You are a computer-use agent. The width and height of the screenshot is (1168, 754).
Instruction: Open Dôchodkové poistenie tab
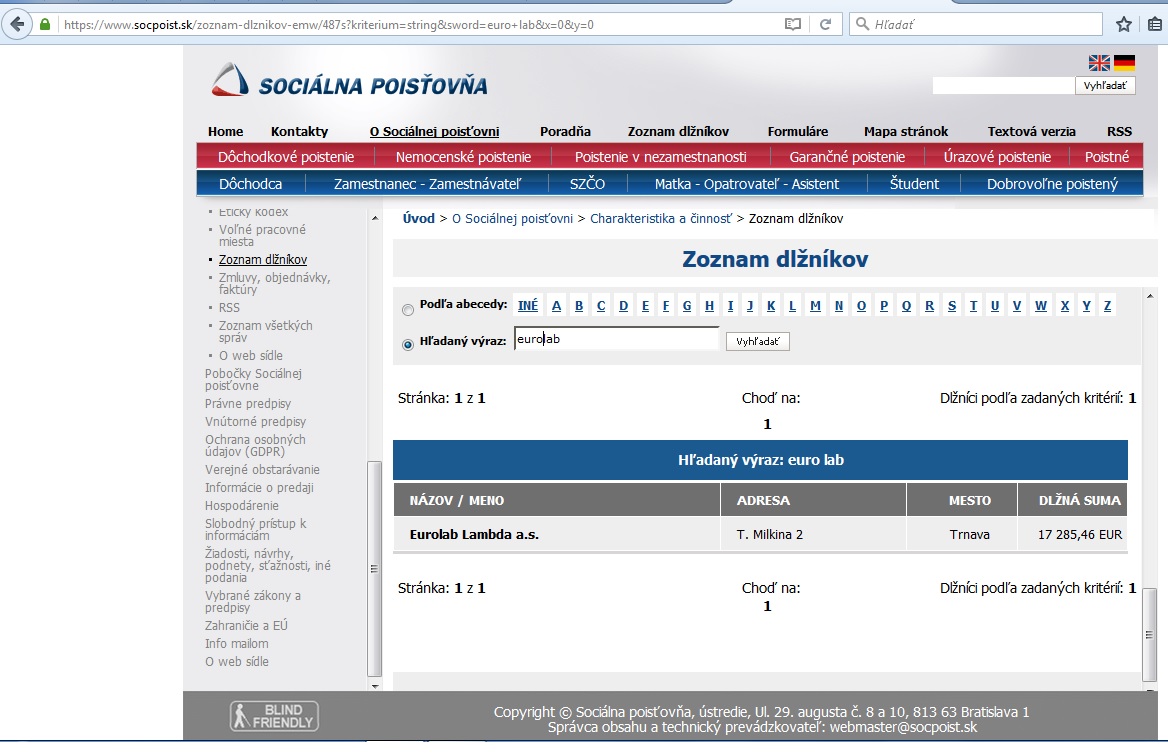tap(286, 157)
